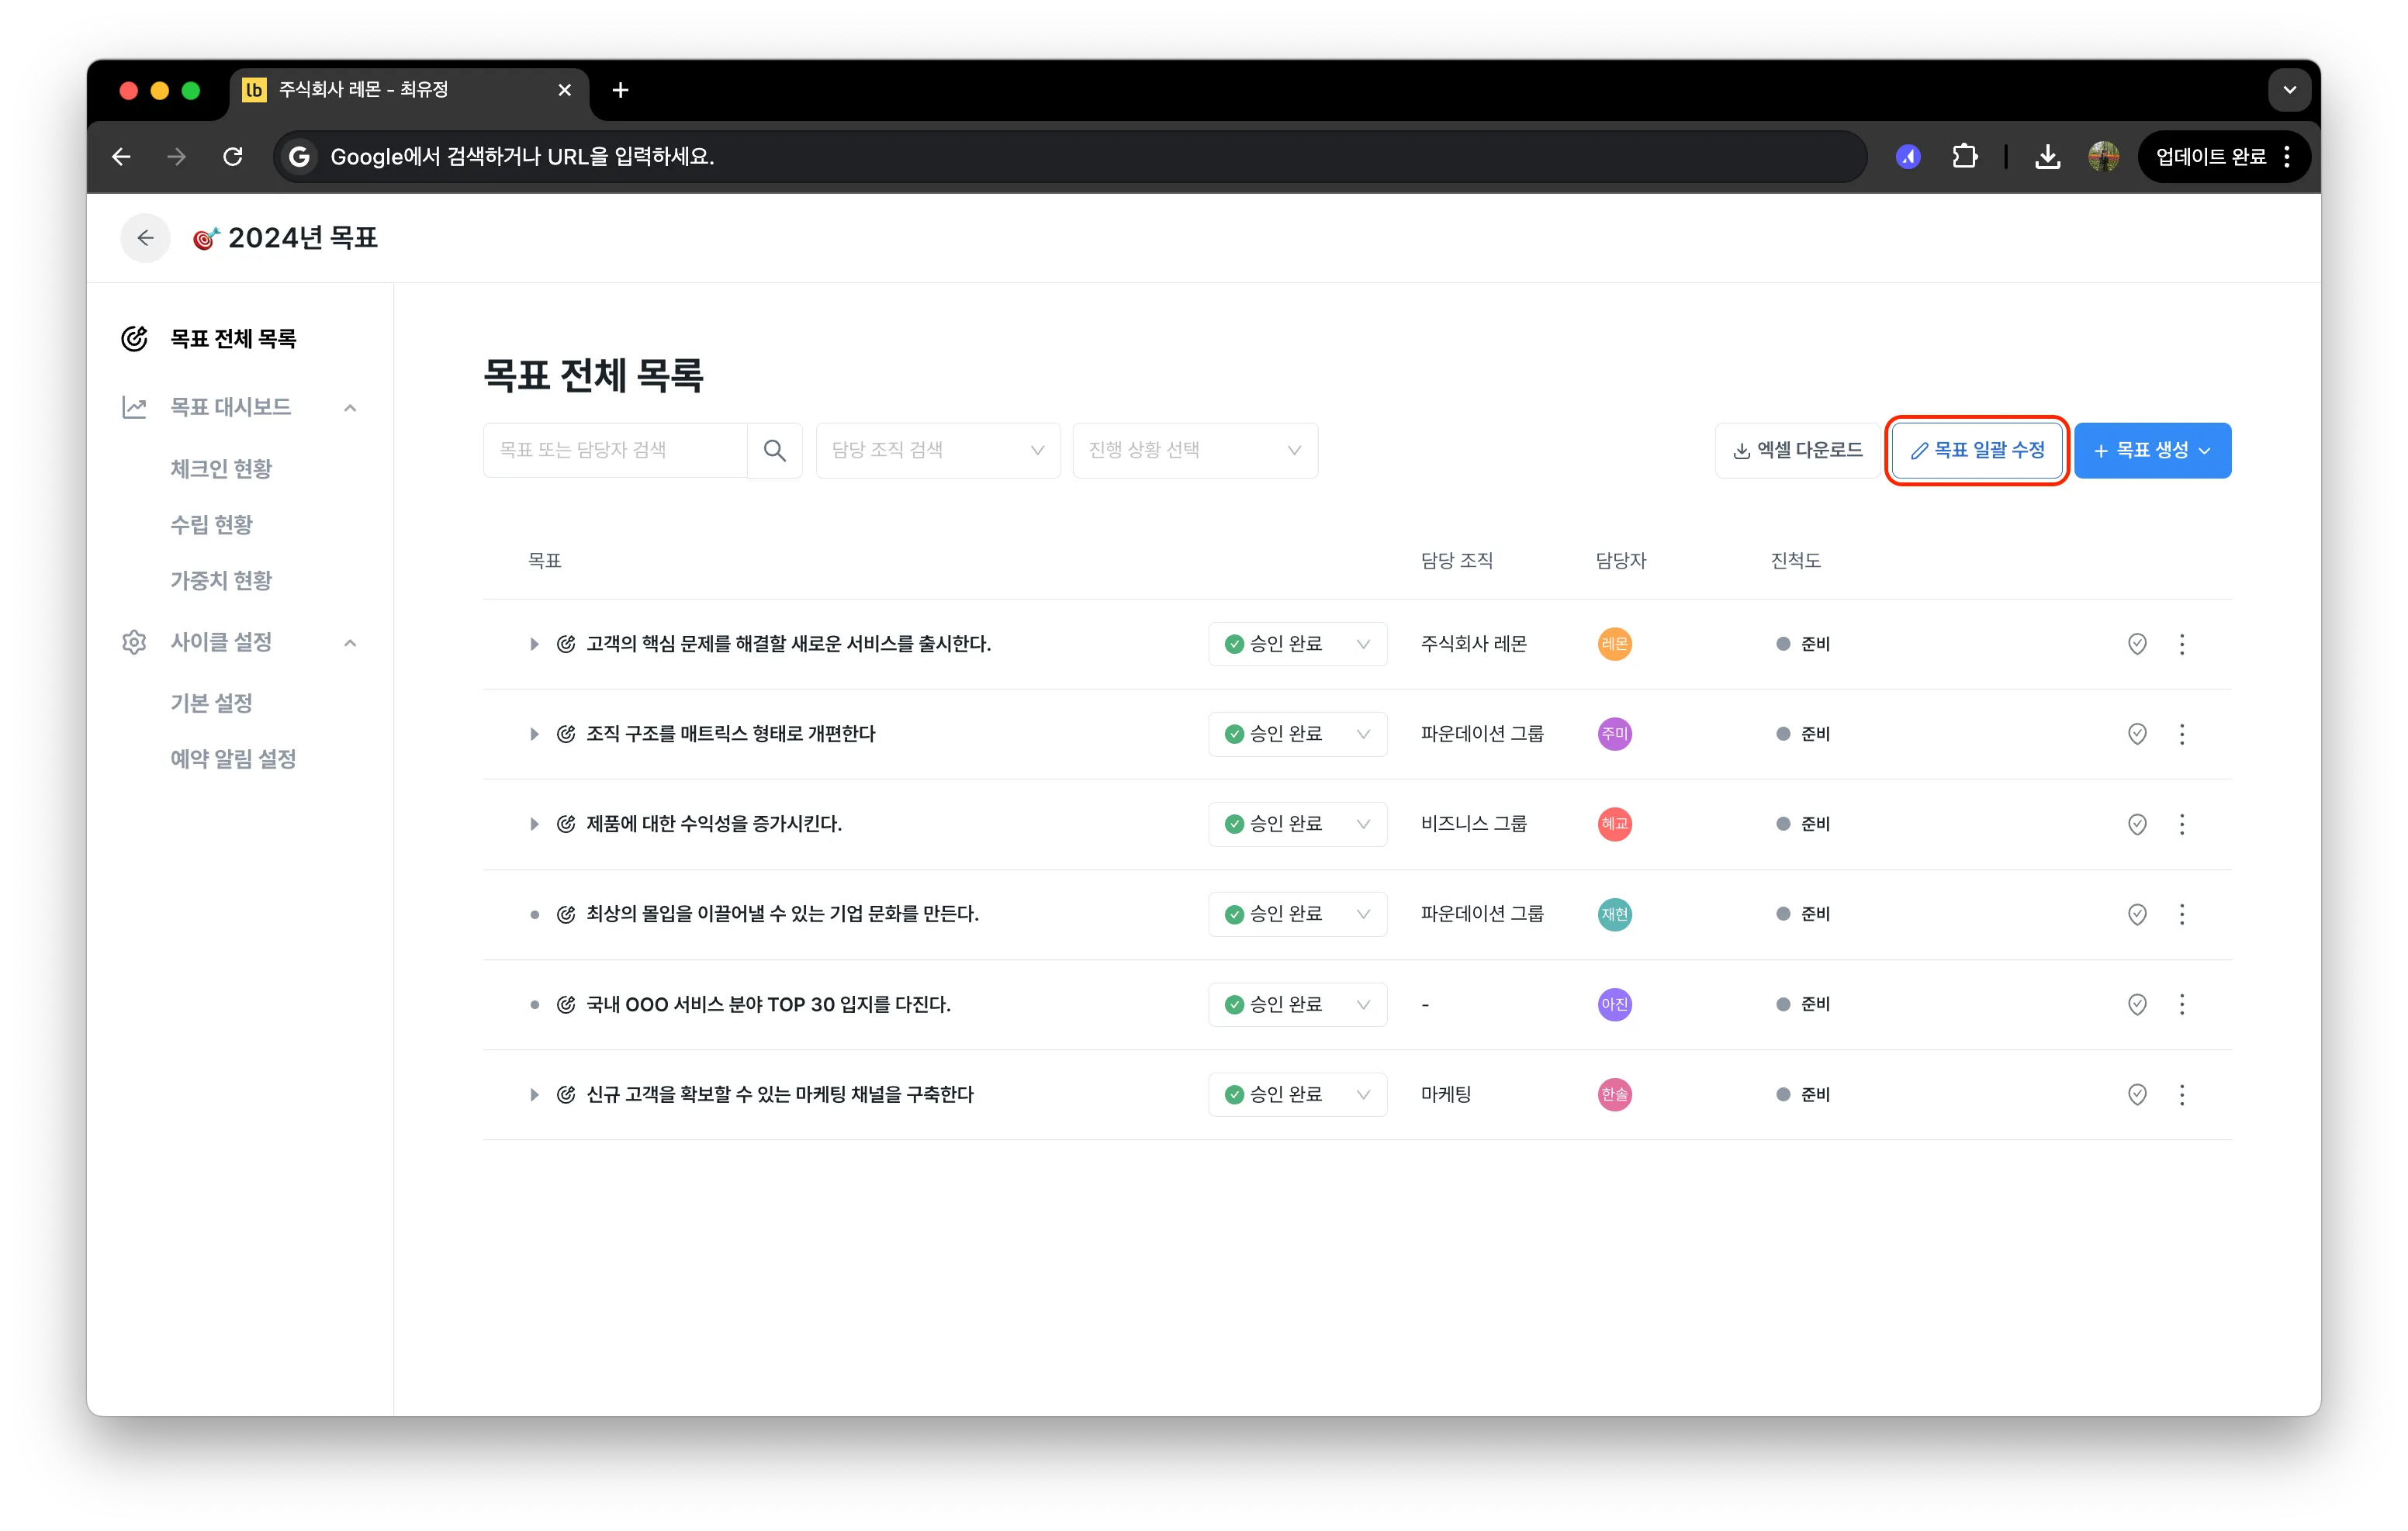Open browser extensions puzzle icon
The width and height of the screenshot is (2408, 1531).
point(1964,156)
